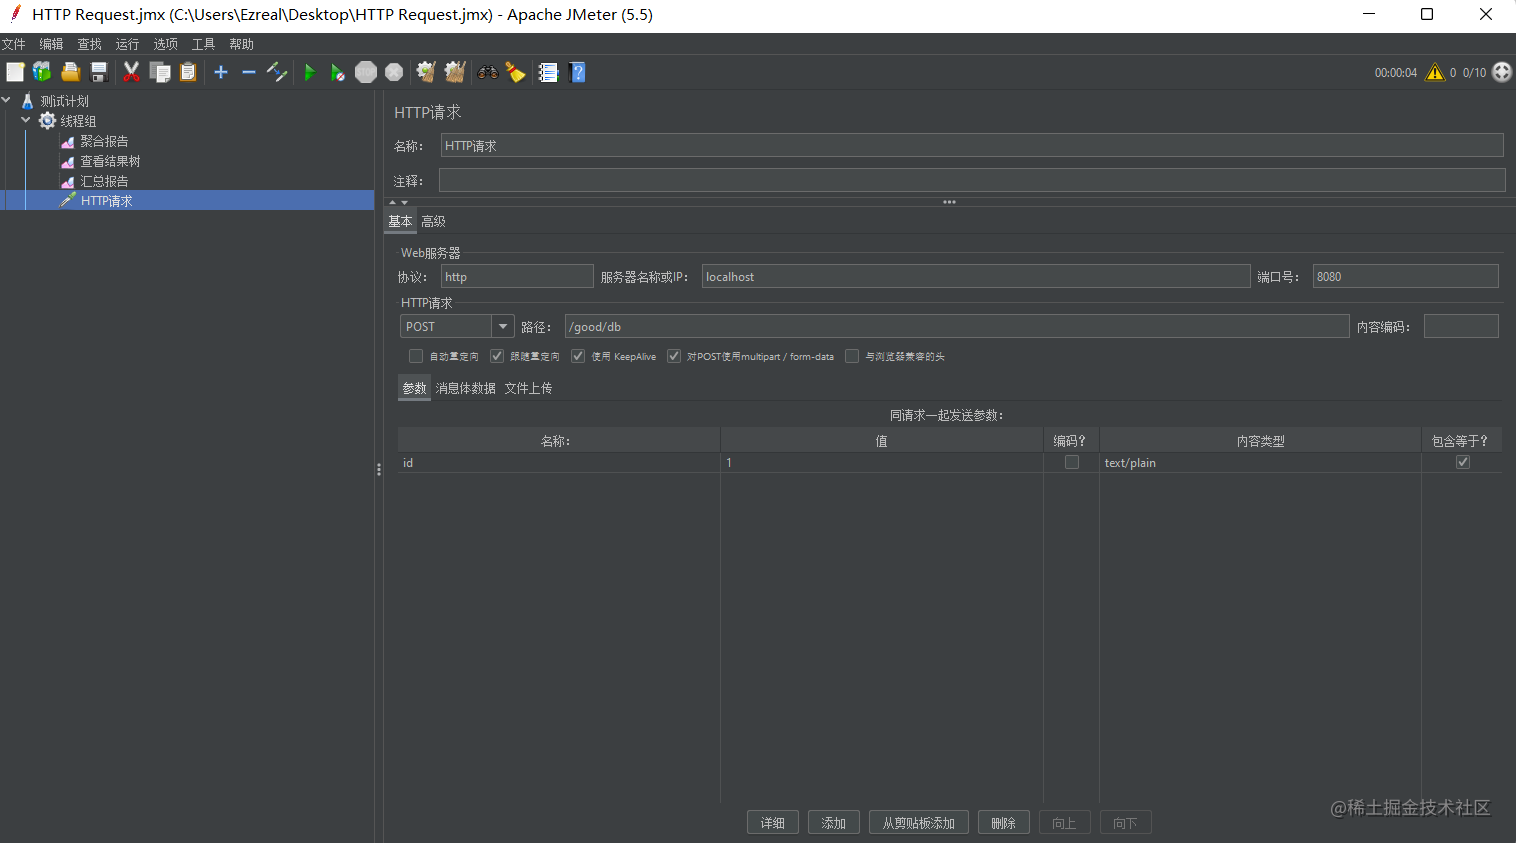Open the 选项 menu
This screenshot has width=1516, height=843.
[164, 43]
